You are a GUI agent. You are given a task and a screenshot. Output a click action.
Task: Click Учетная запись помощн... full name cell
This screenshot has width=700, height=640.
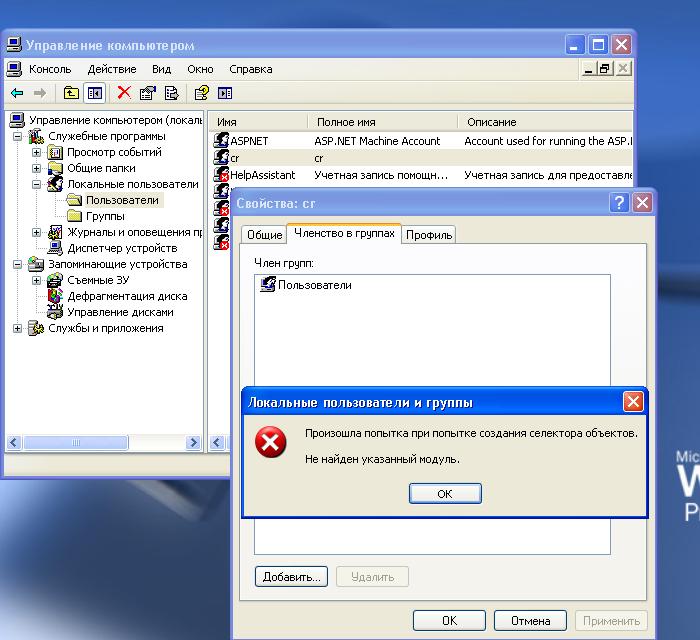point(381,175)
